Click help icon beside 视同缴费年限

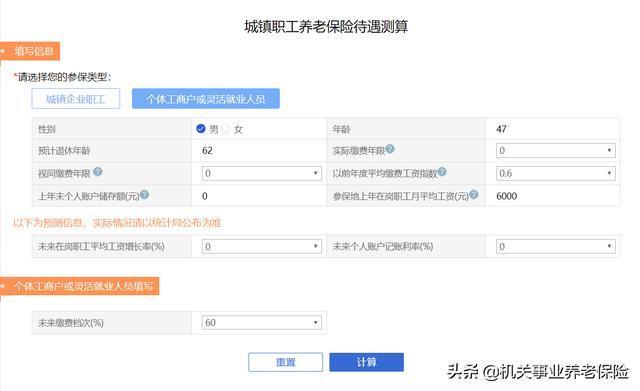point(98,172)
